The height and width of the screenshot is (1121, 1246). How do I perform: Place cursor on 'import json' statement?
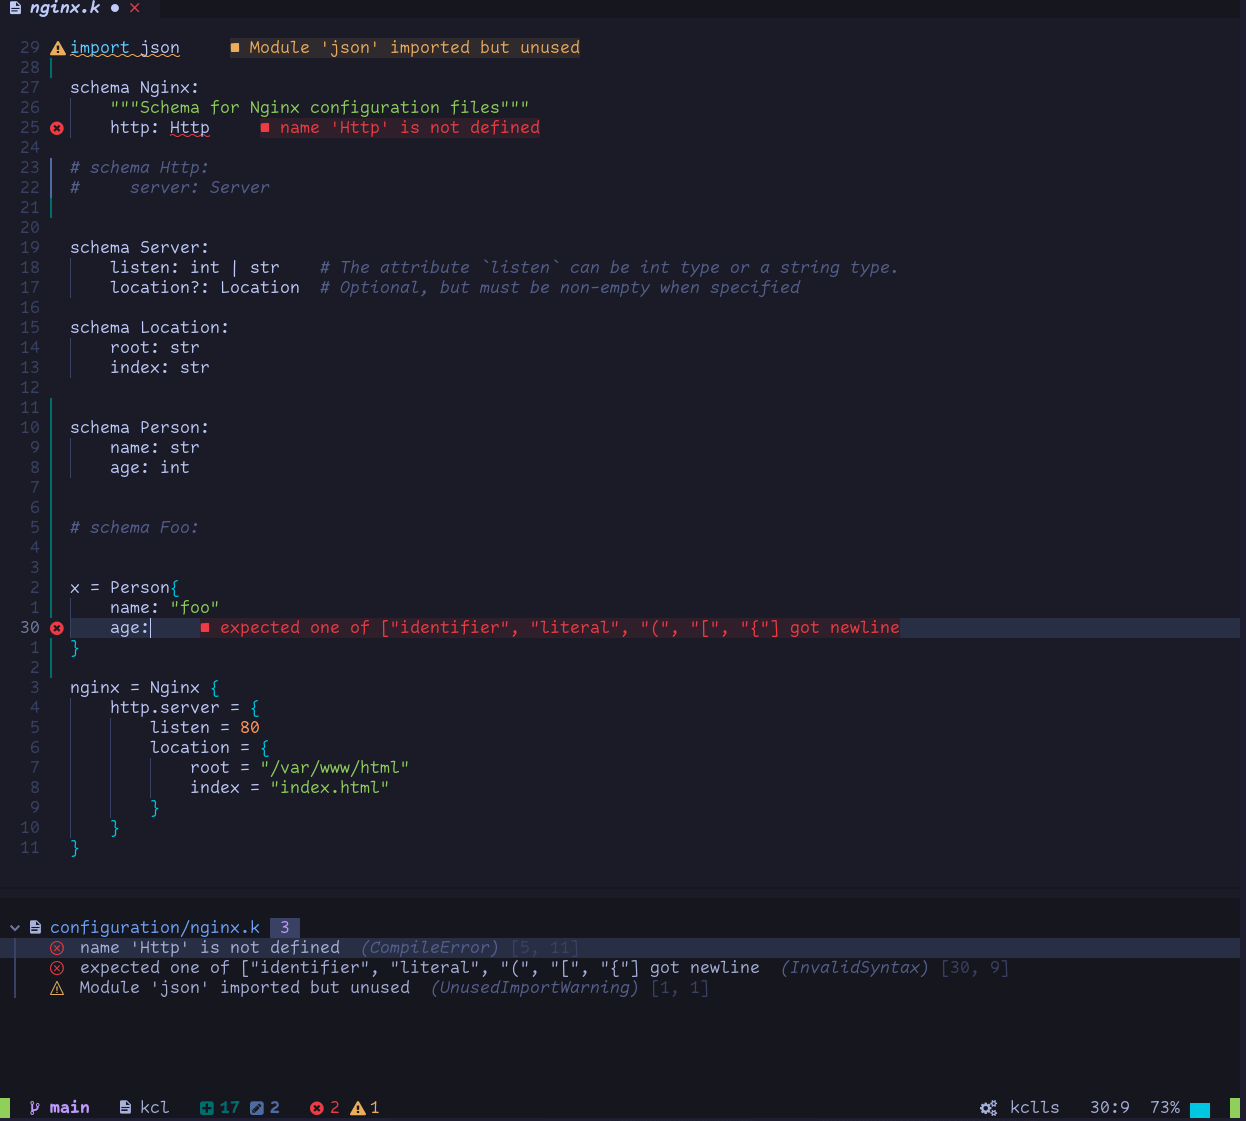(125, 48)
